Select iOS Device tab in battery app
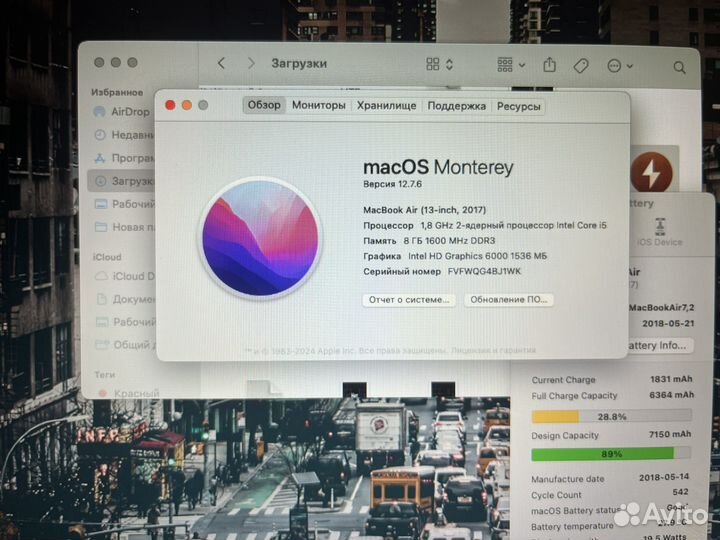Image resolution: width=720 pixels, height=540 pixels. click(x=659, y=232)
